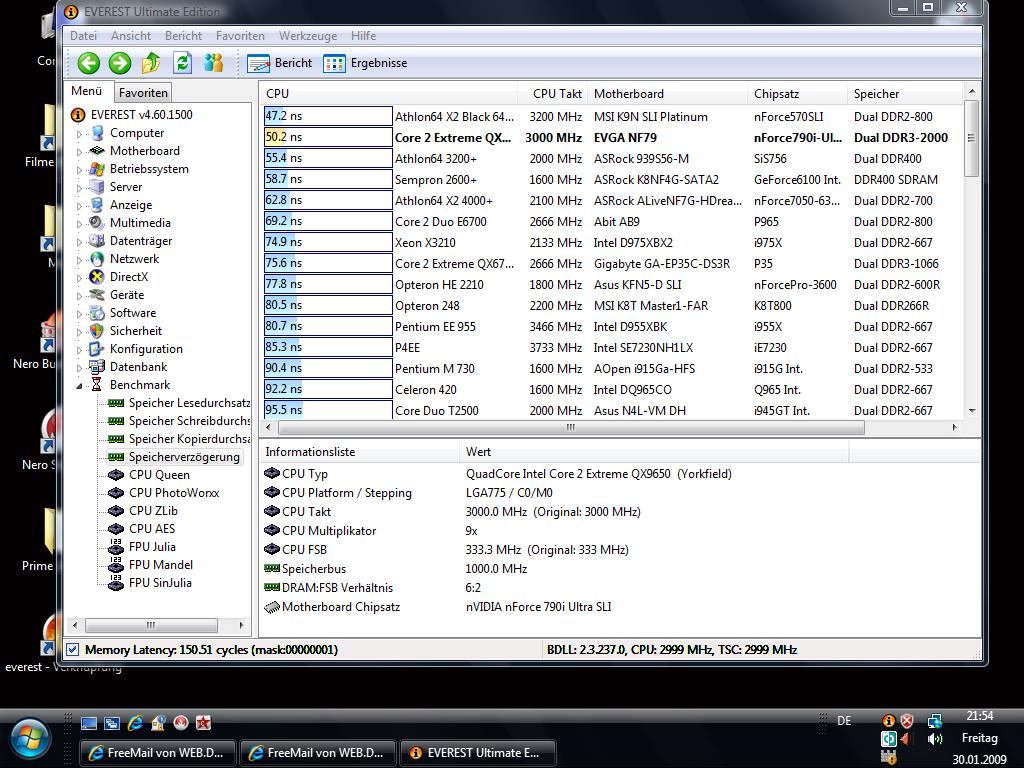Sort by the Speicher column header
Viewport: 1024px width, 768px height.
(x=904, y=94)
